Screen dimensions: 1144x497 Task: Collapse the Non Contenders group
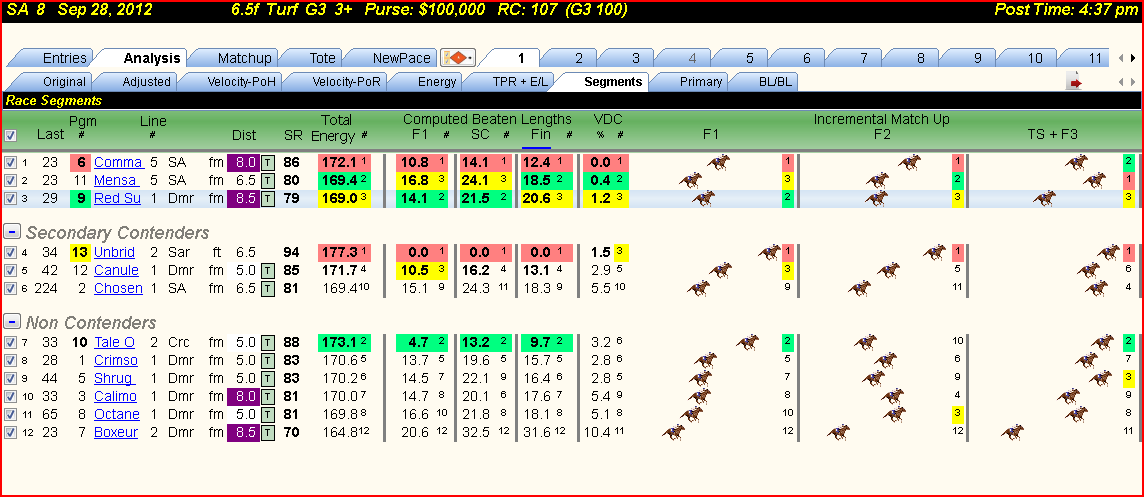click(12, 322)
